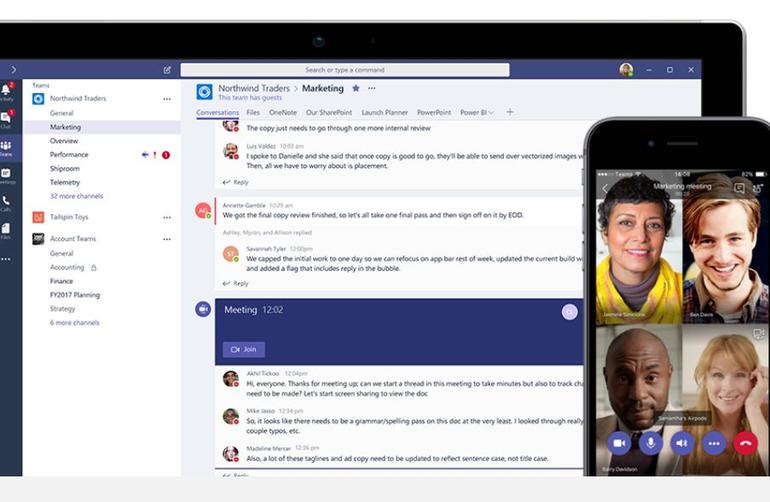Image resolution: width=770 pixels, height=502 pixels.
Task: Open the Overview channel
Action: click(x=64, y=141)
